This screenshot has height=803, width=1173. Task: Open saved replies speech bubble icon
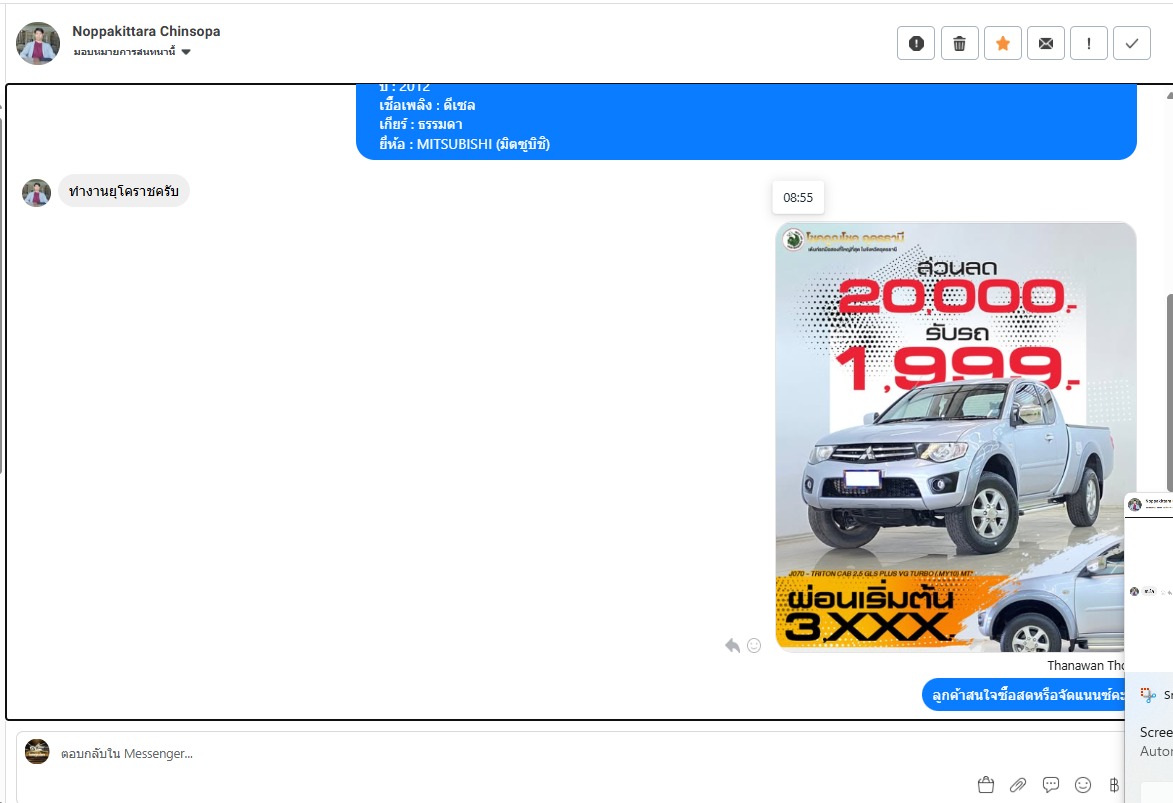[x=1051, y=784]
